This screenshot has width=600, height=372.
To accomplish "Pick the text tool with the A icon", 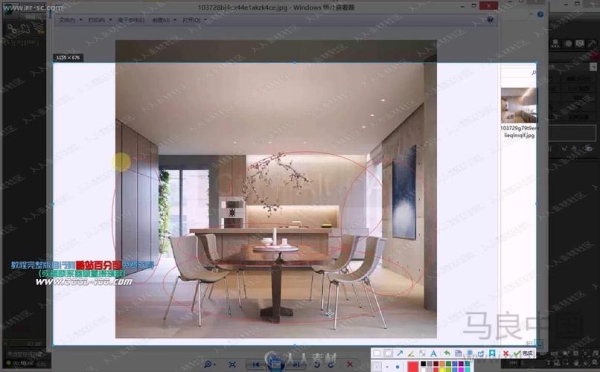I will click(x=434, y=354).
